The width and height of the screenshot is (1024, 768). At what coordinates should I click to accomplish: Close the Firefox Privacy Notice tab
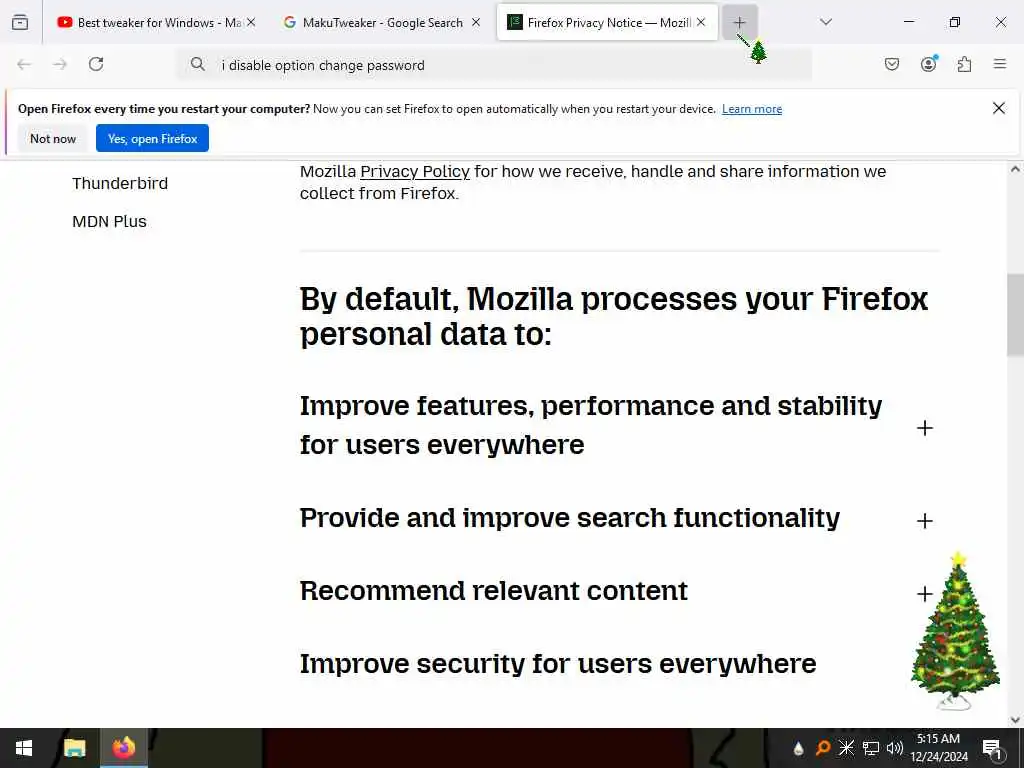(x=701, y=22)
